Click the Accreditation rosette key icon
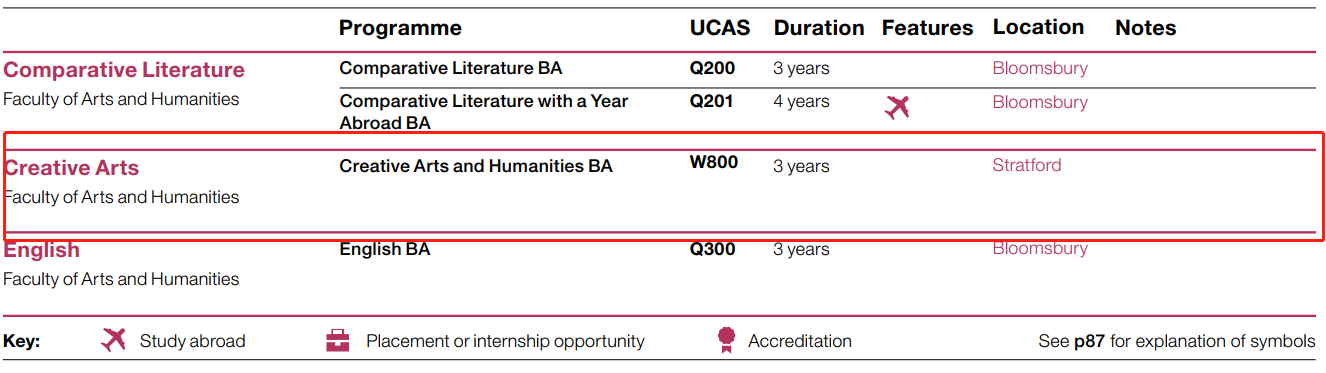1326x373 pixels. point(726,341)
